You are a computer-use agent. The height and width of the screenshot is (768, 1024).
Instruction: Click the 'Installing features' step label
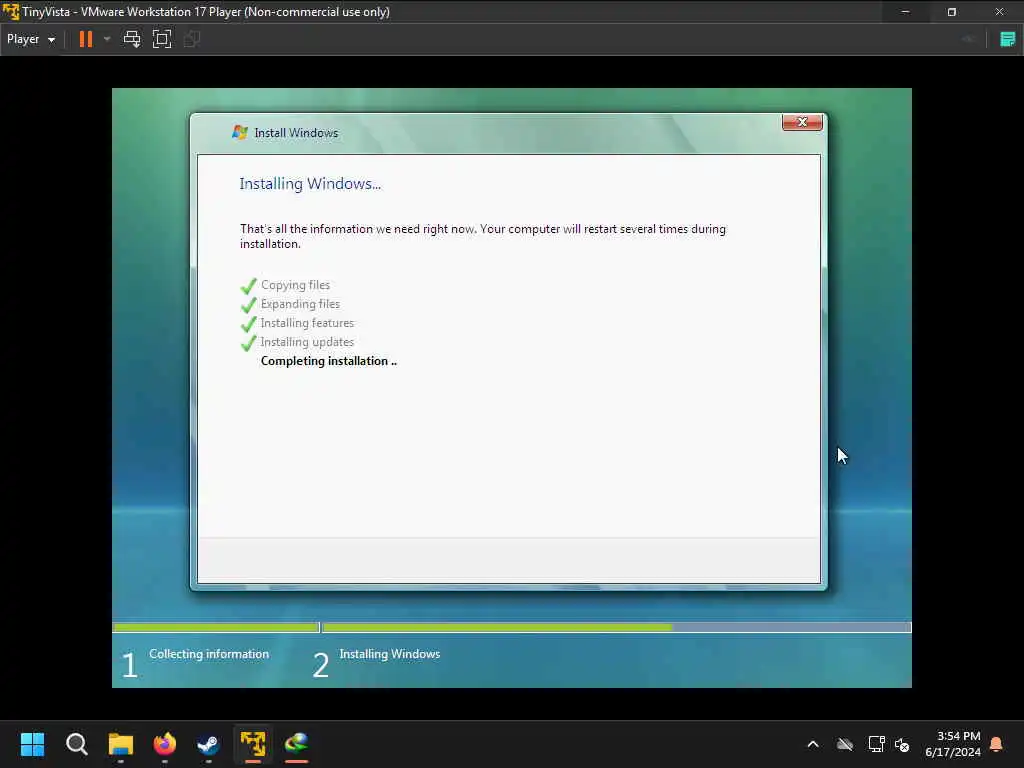(307, 323)
